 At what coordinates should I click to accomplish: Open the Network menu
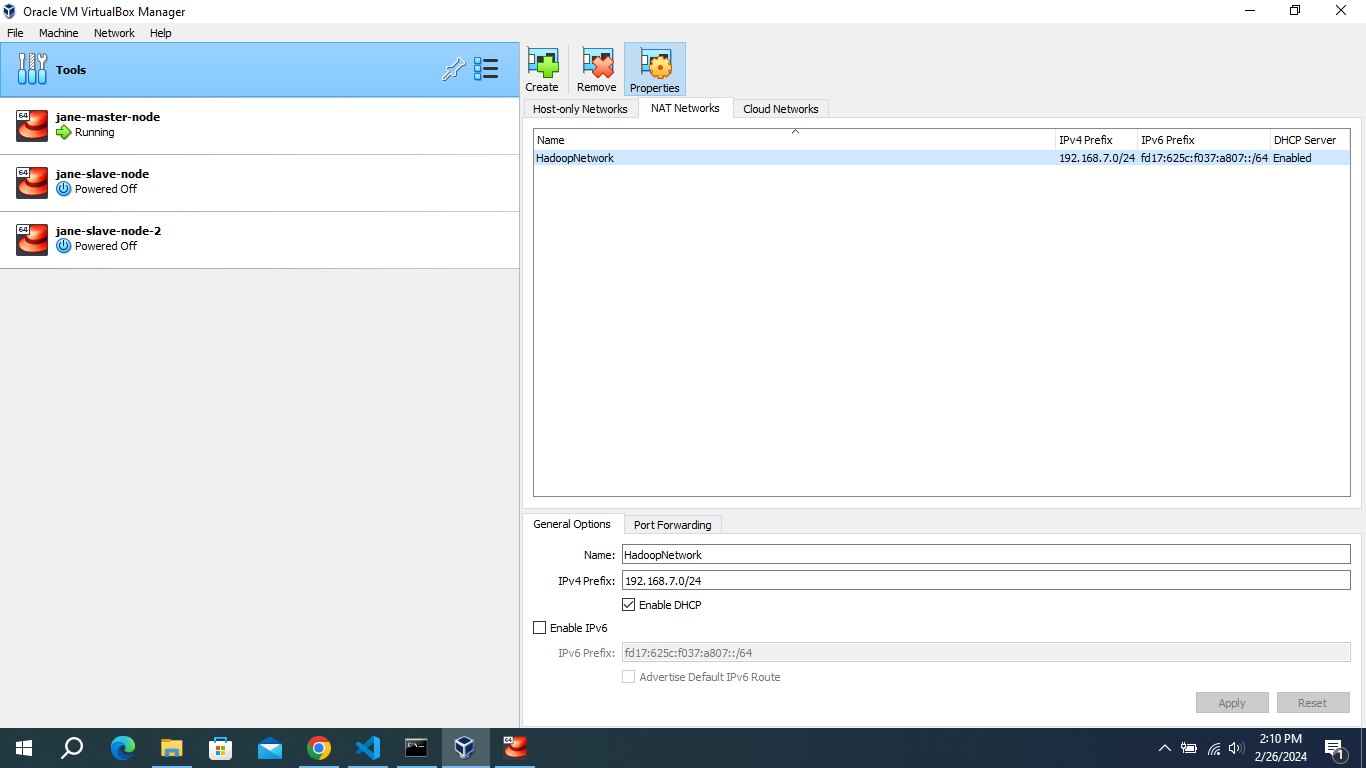114,33
